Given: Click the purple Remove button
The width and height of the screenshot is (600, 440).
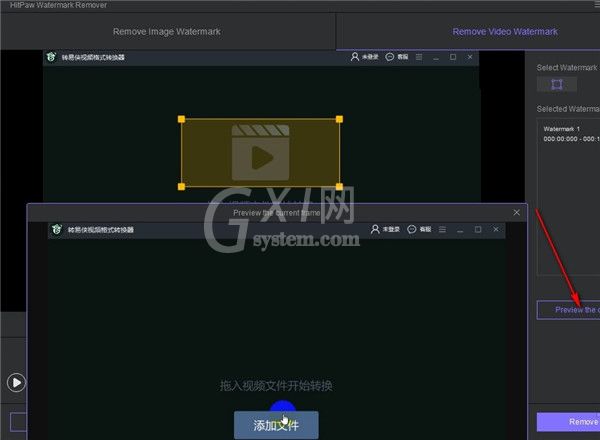Looking at the screenshot, I should tap(569, 422).
